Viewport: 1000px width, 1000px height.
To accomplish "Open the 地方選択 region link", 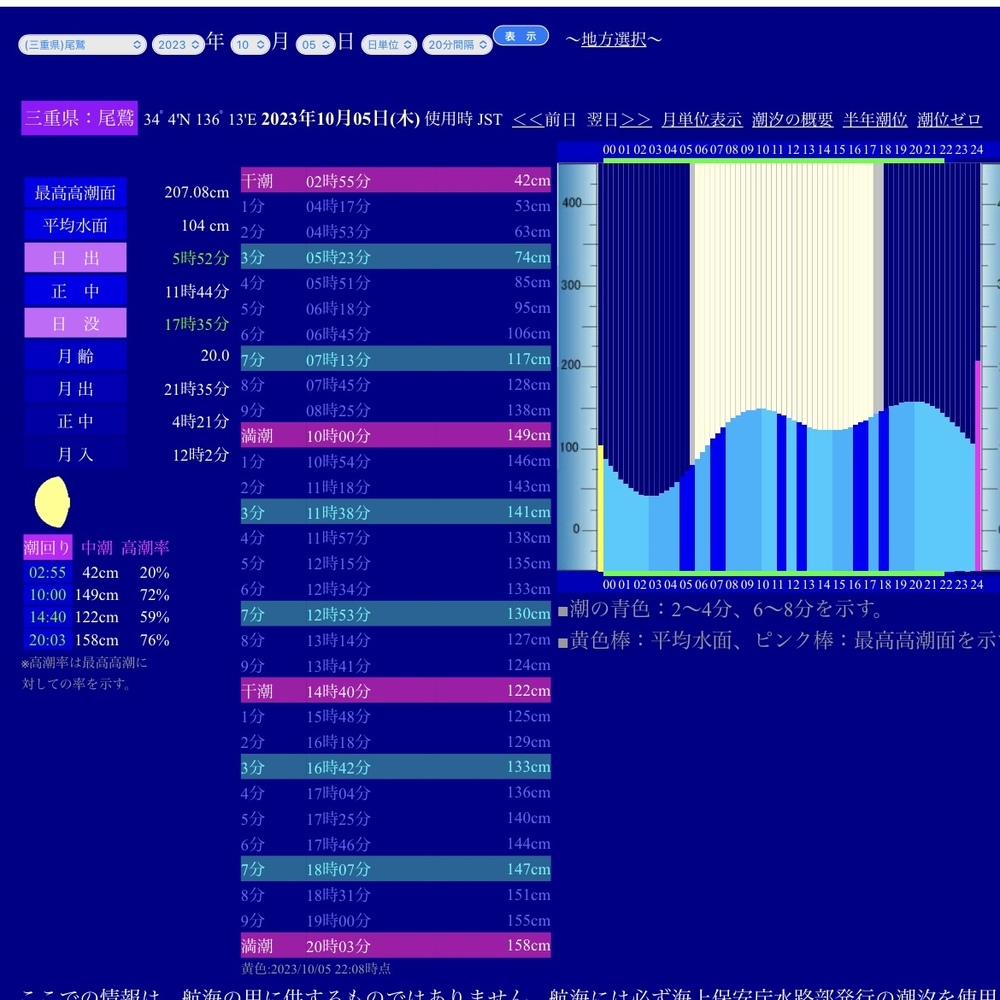I will [613, 40].
